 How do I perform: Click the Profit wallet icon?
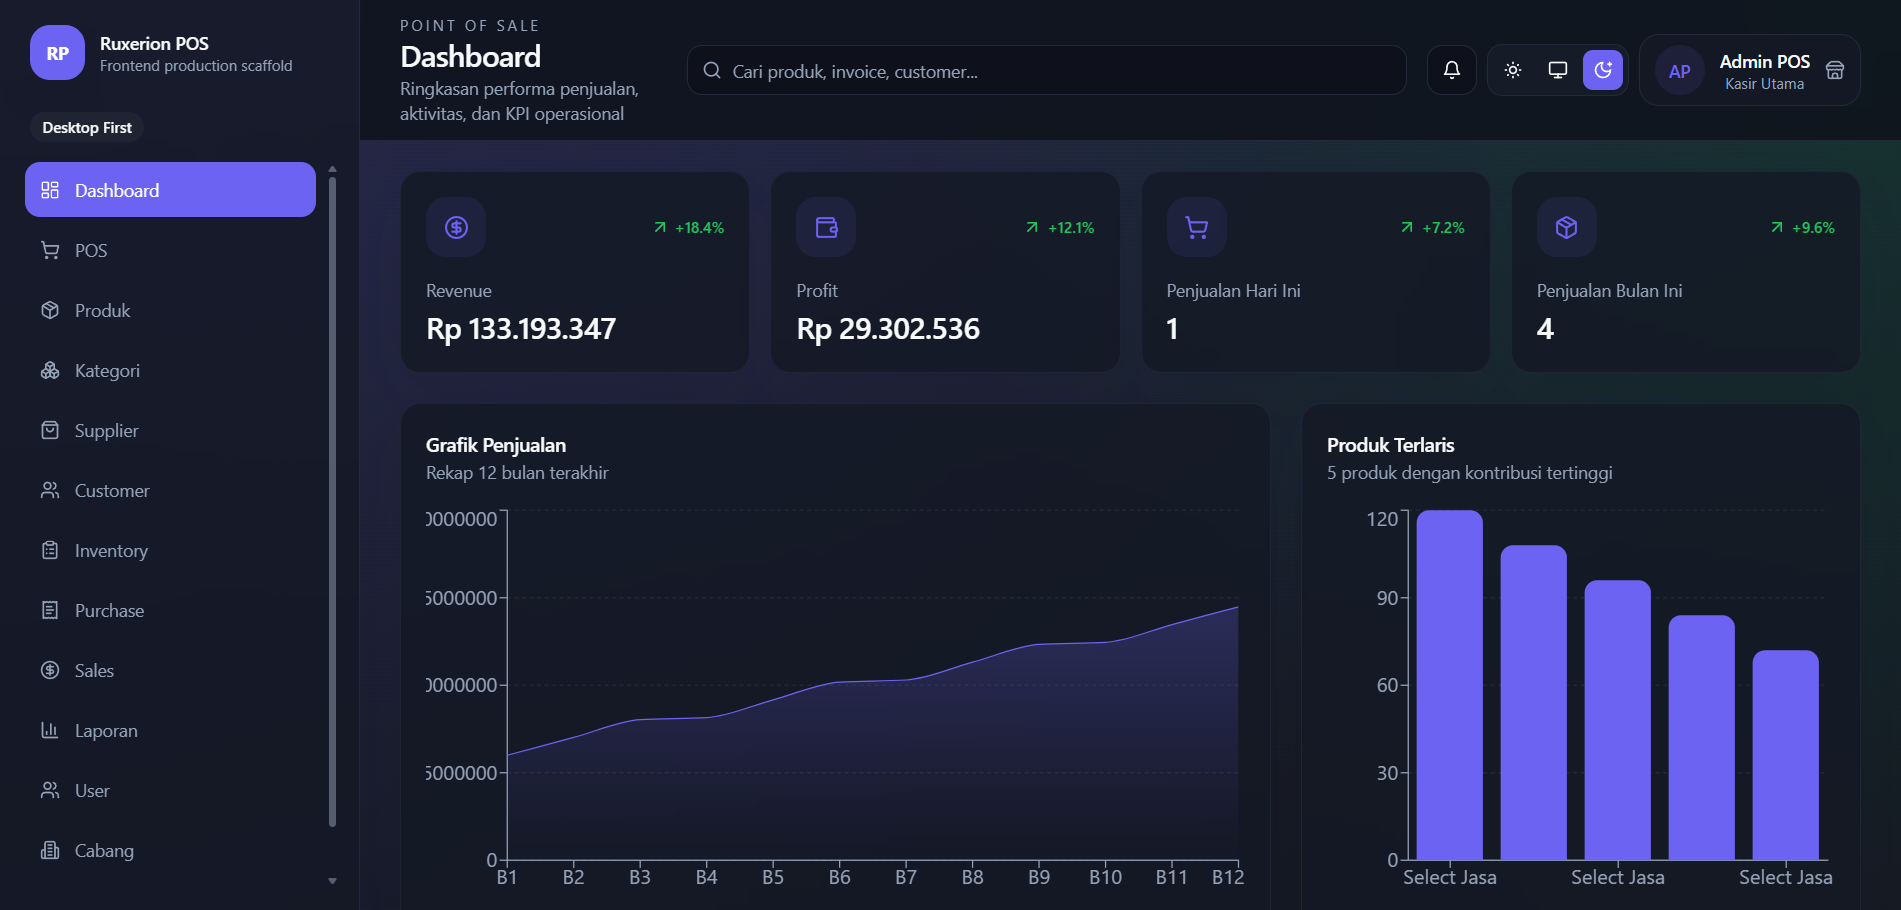click(826, 227)
